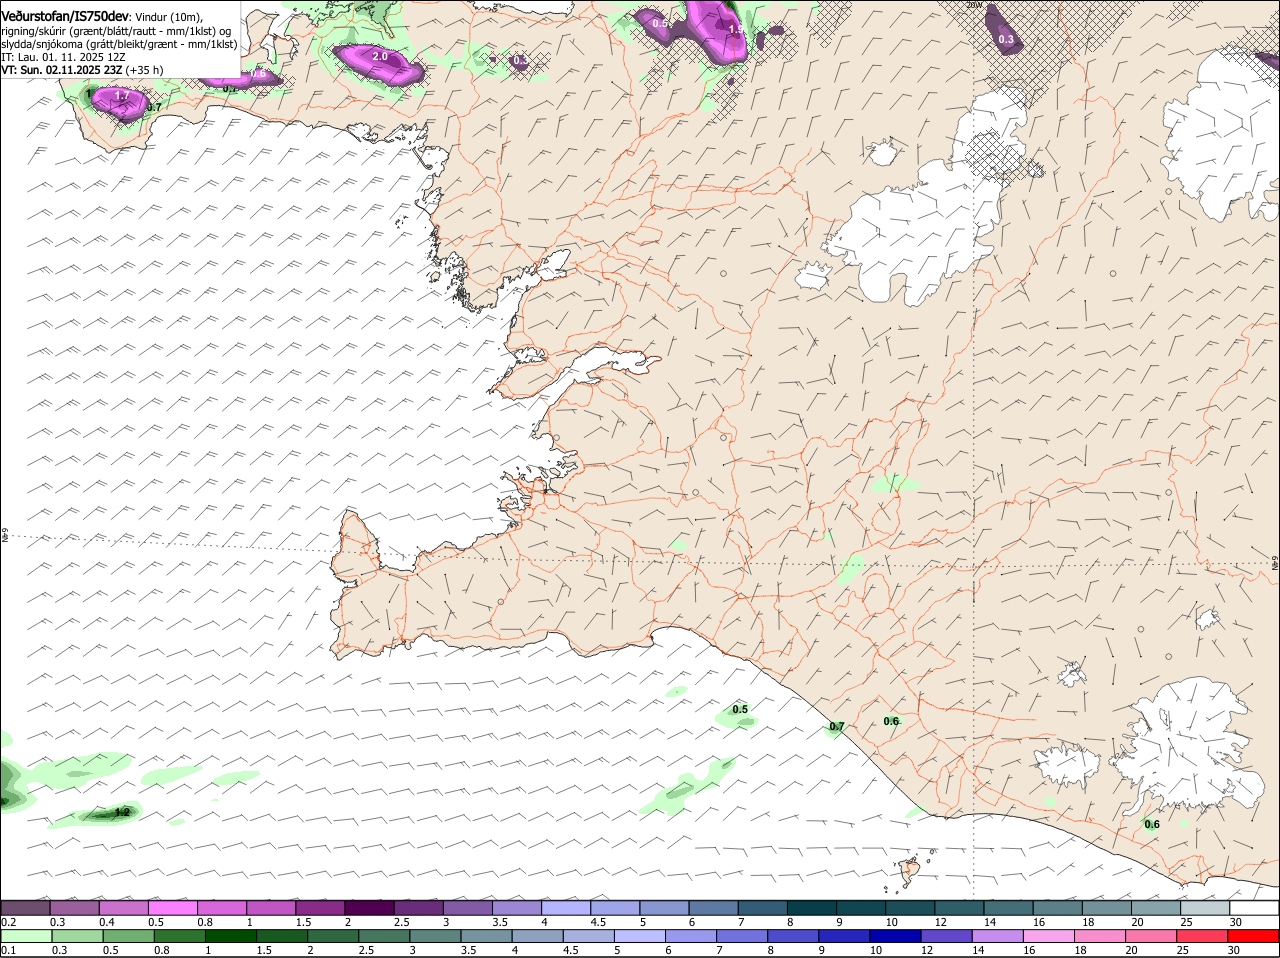Screen dimensions: 1280x958
Task: Click the 0.2 value under the snow legend
Action: 8,922
